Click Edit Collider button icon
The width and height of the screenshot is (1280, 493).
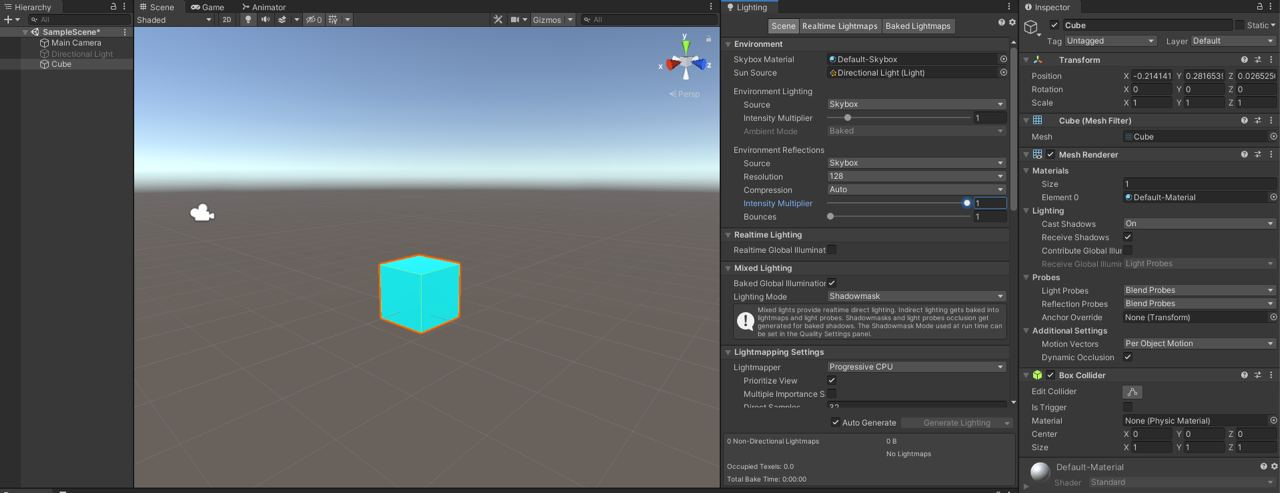[1132, 392]
